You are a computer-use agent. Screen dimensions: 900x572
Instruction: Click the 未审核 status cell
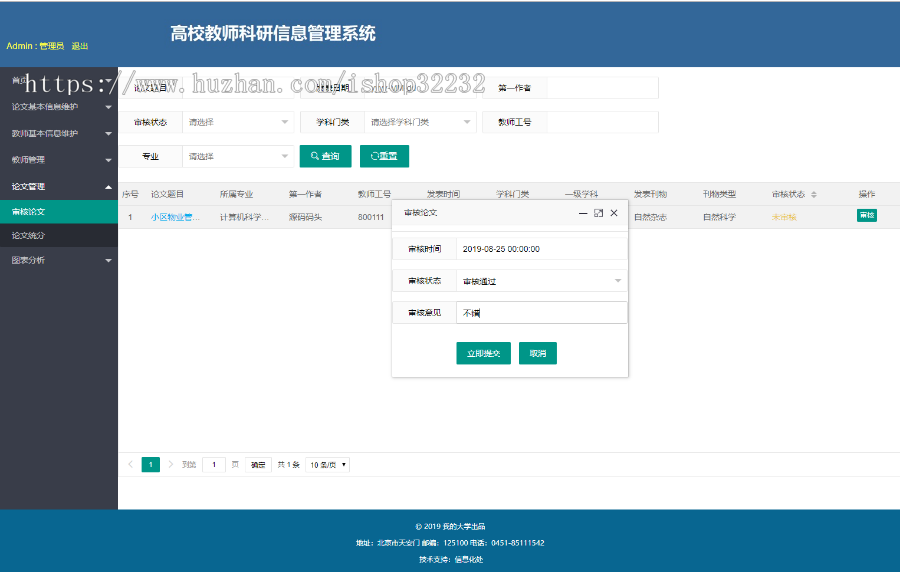tap(783, 217)
